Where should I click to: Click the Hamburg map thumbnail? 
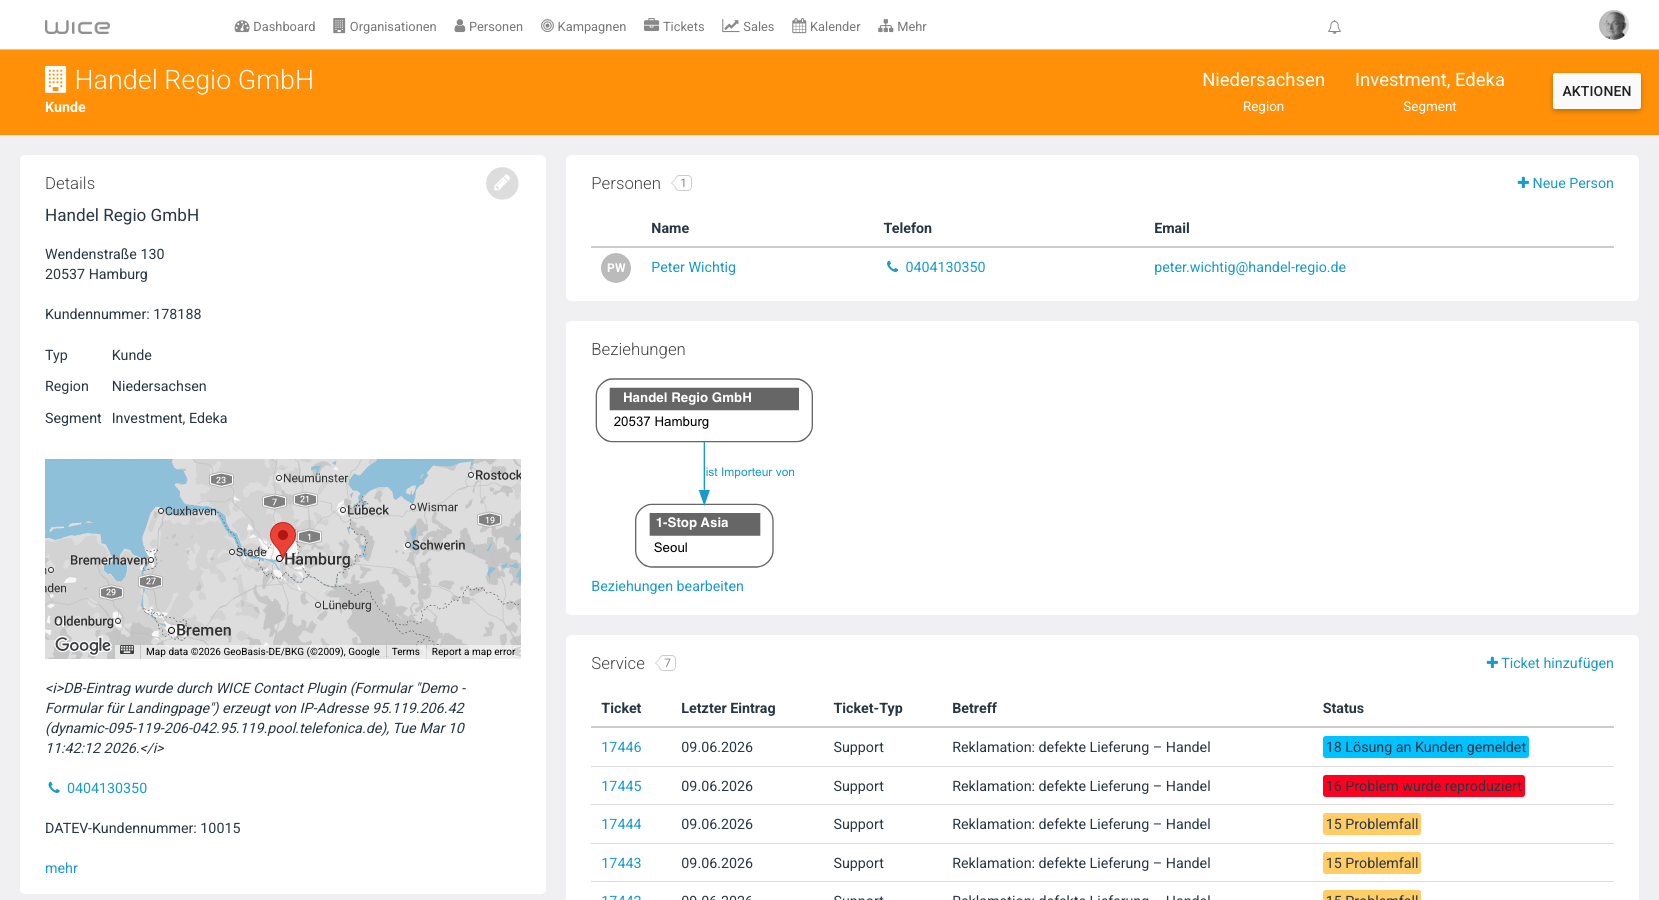(283, 559)
